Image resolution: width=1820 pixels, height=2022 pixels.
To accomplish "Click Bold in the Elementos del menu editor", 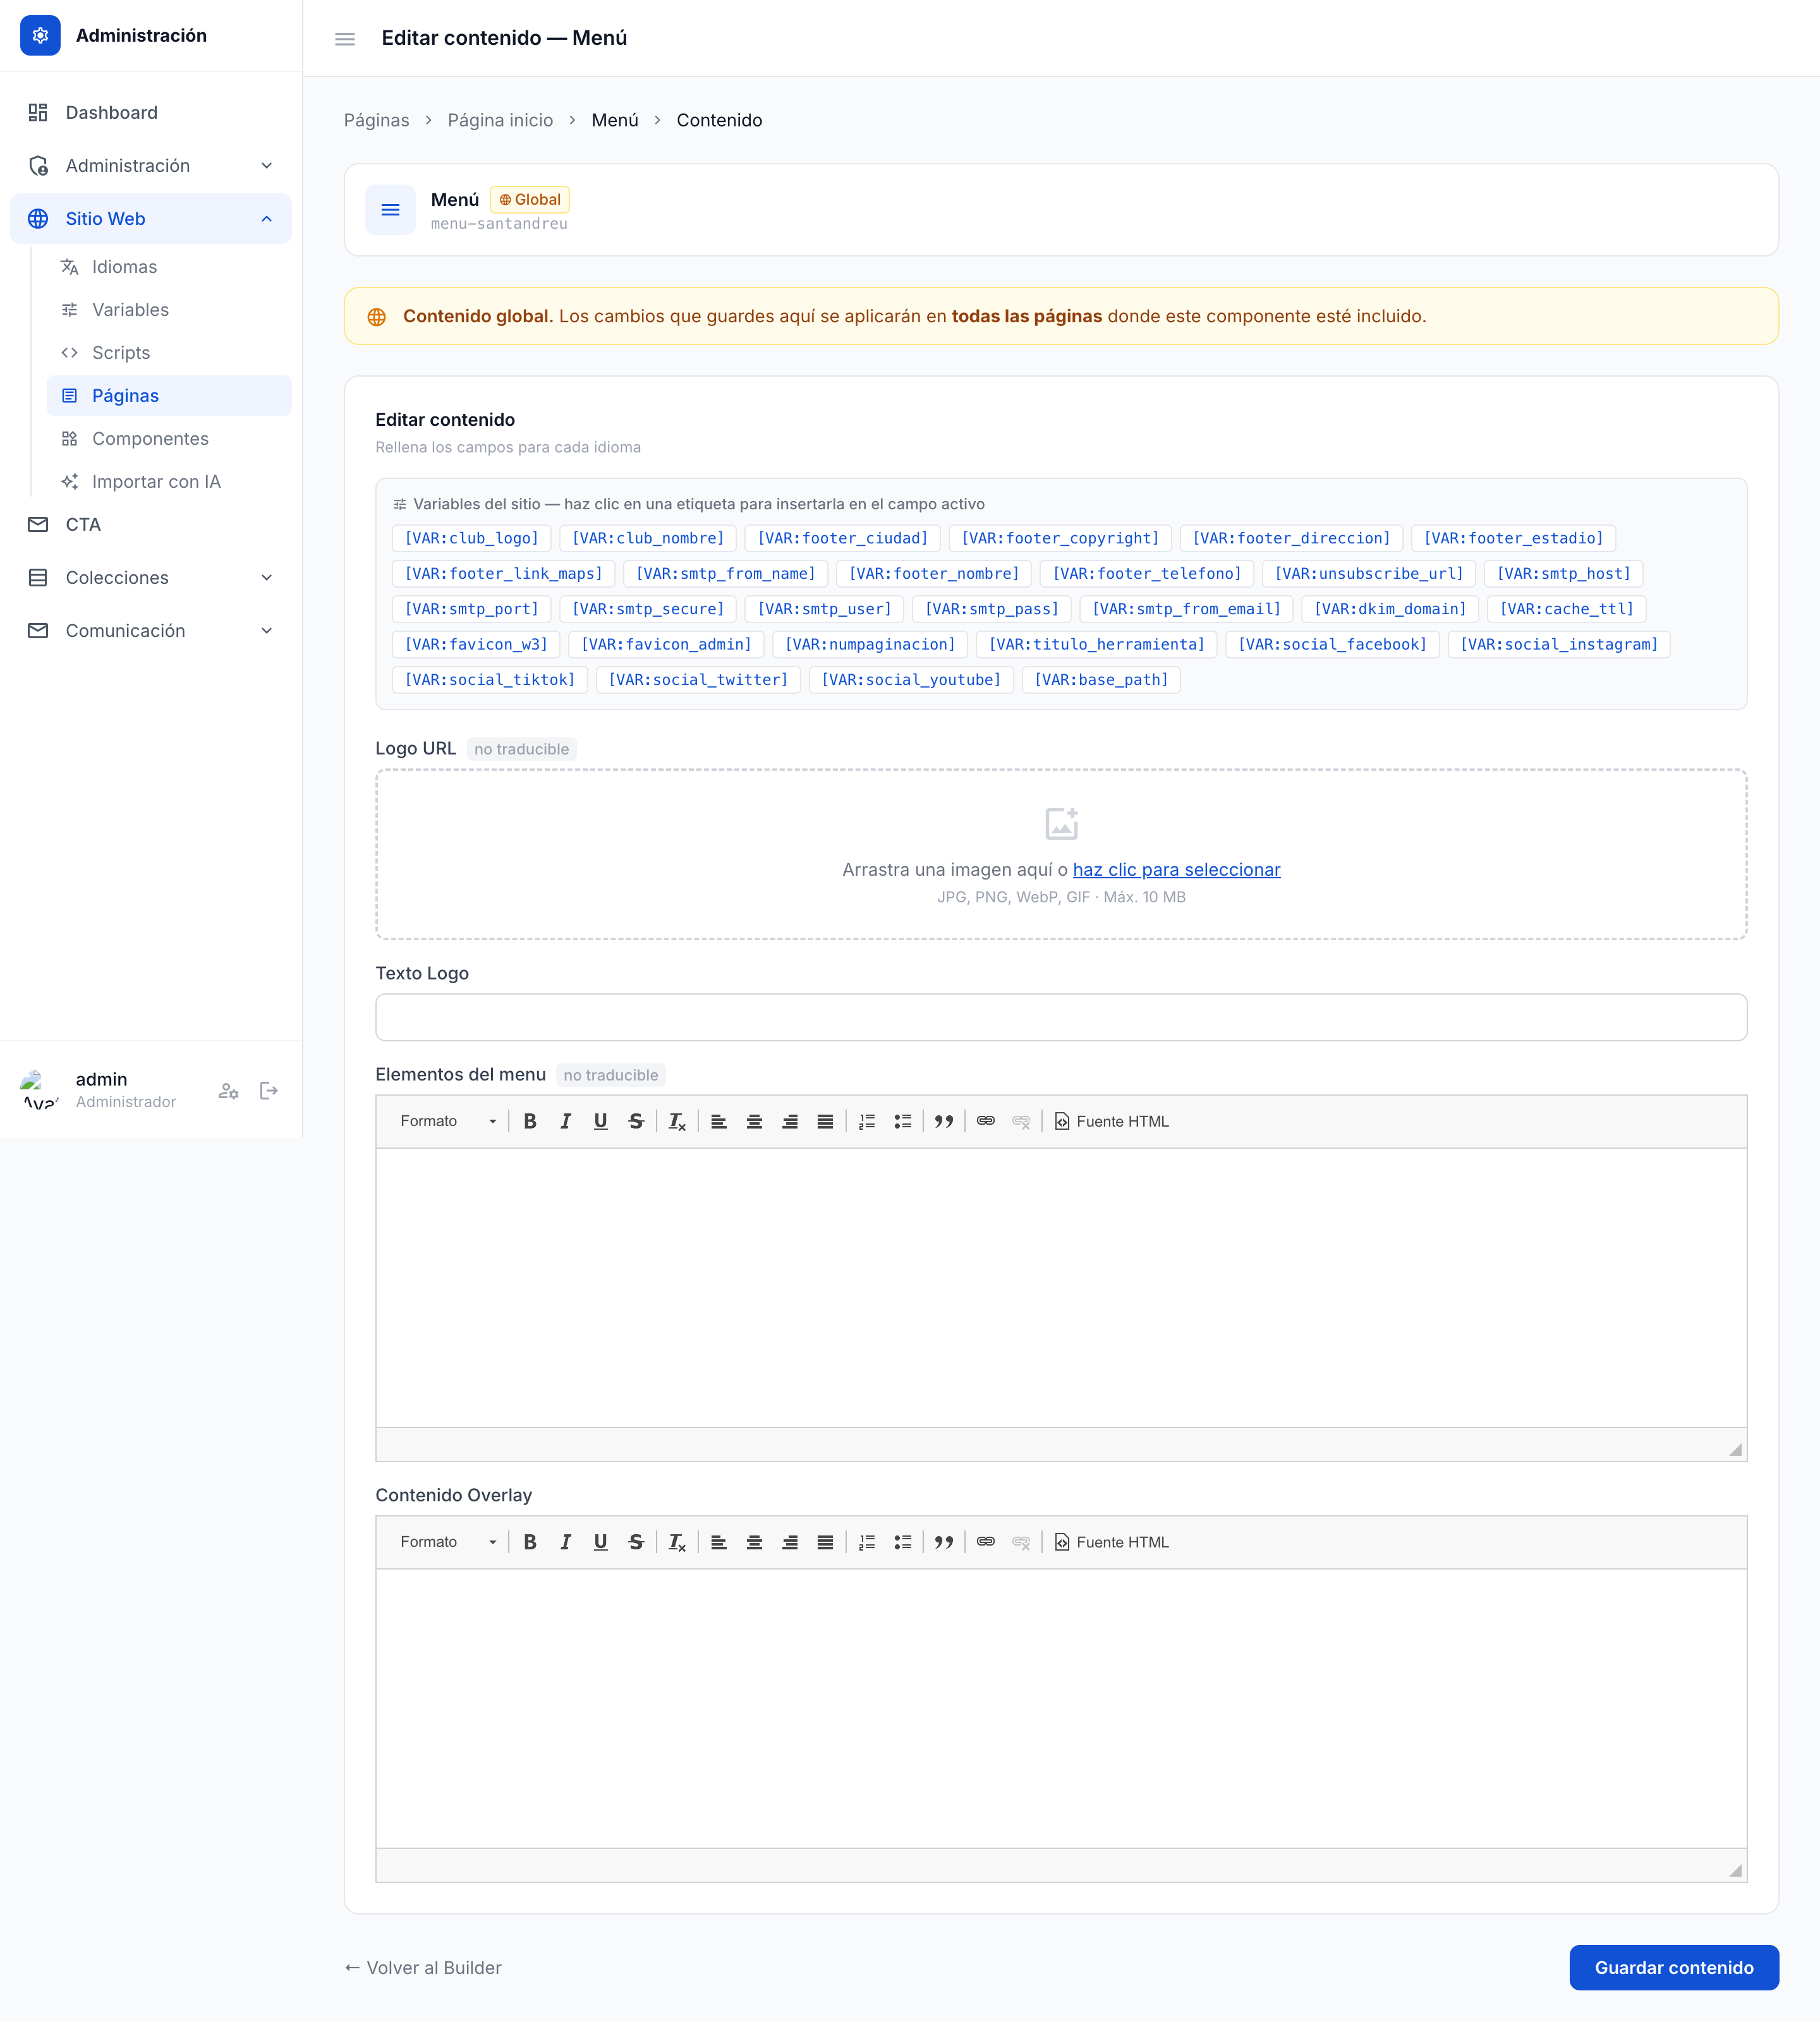I will pyautogui.click(x=530, y=1121).
